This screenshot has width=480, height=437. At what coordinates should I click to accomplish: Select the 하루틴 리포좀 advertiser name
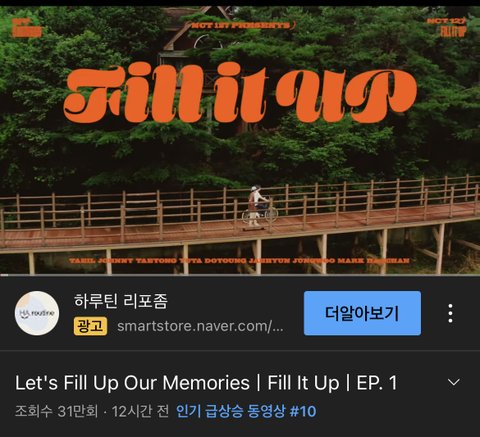[x=121, y=301]
